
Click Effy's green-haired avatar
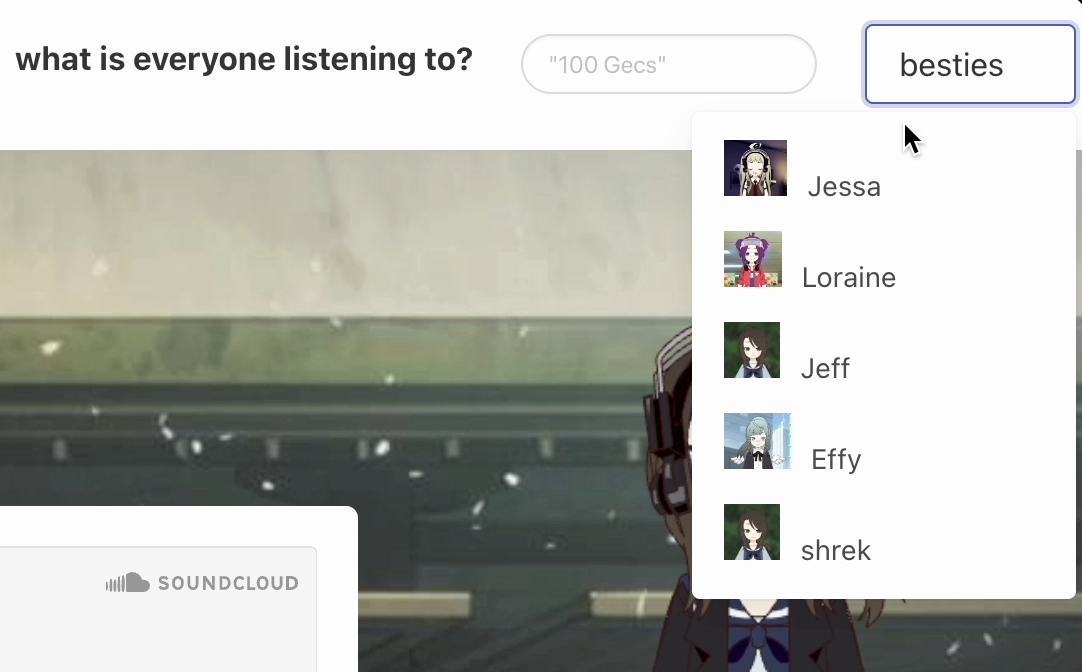point(757,442)
